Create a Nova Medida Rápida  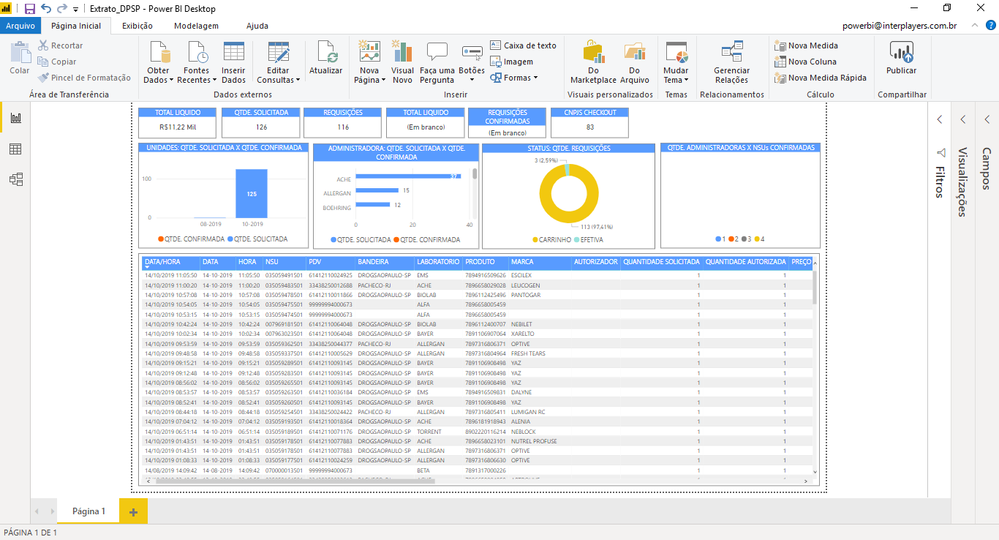(x=821, y=77)
